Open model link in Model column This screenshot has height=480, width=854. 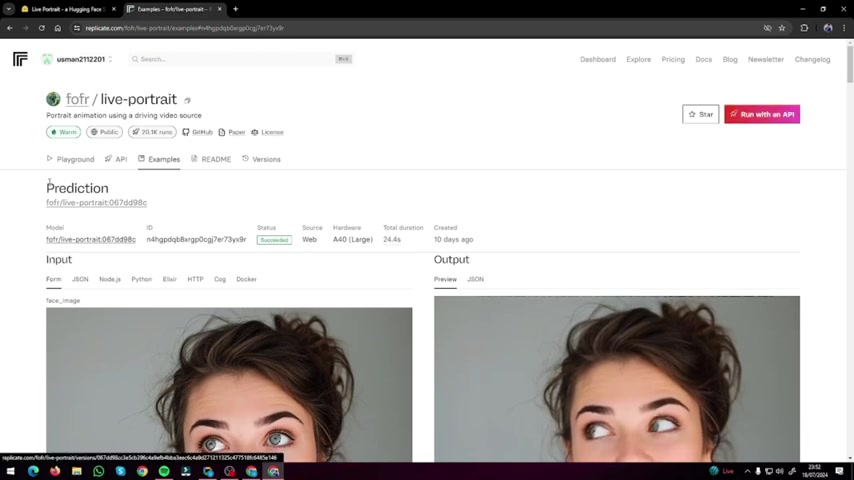click(x=91, y=239)
